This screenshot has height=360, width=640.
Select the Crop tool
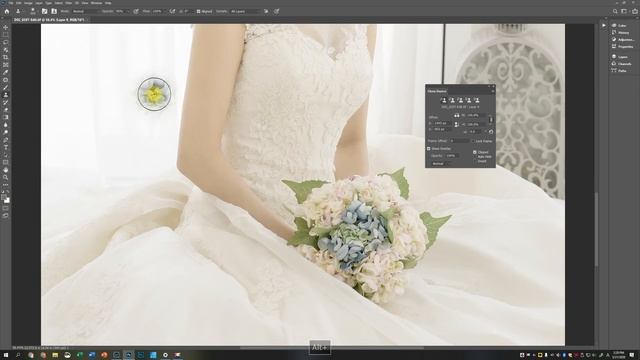[x=5, y=57]
